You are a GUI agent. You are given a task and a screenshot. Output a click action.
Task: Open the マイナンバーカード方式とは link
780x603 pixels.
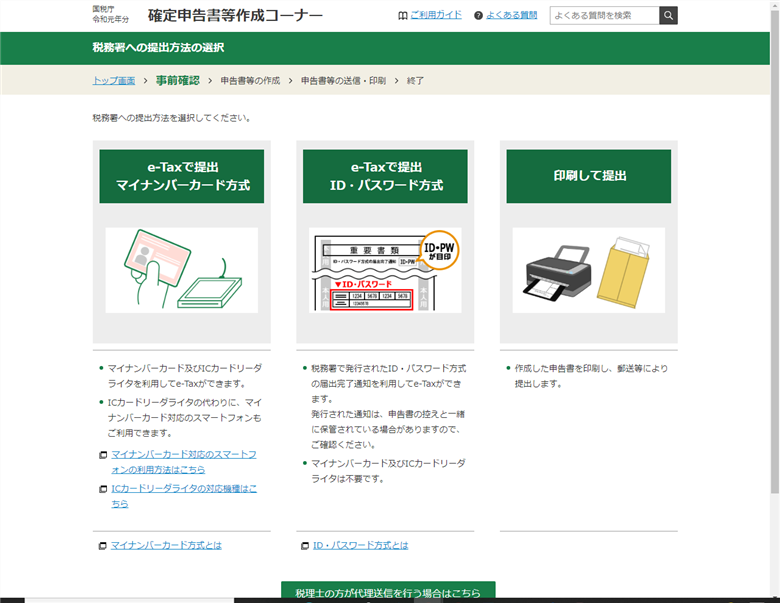166,546
